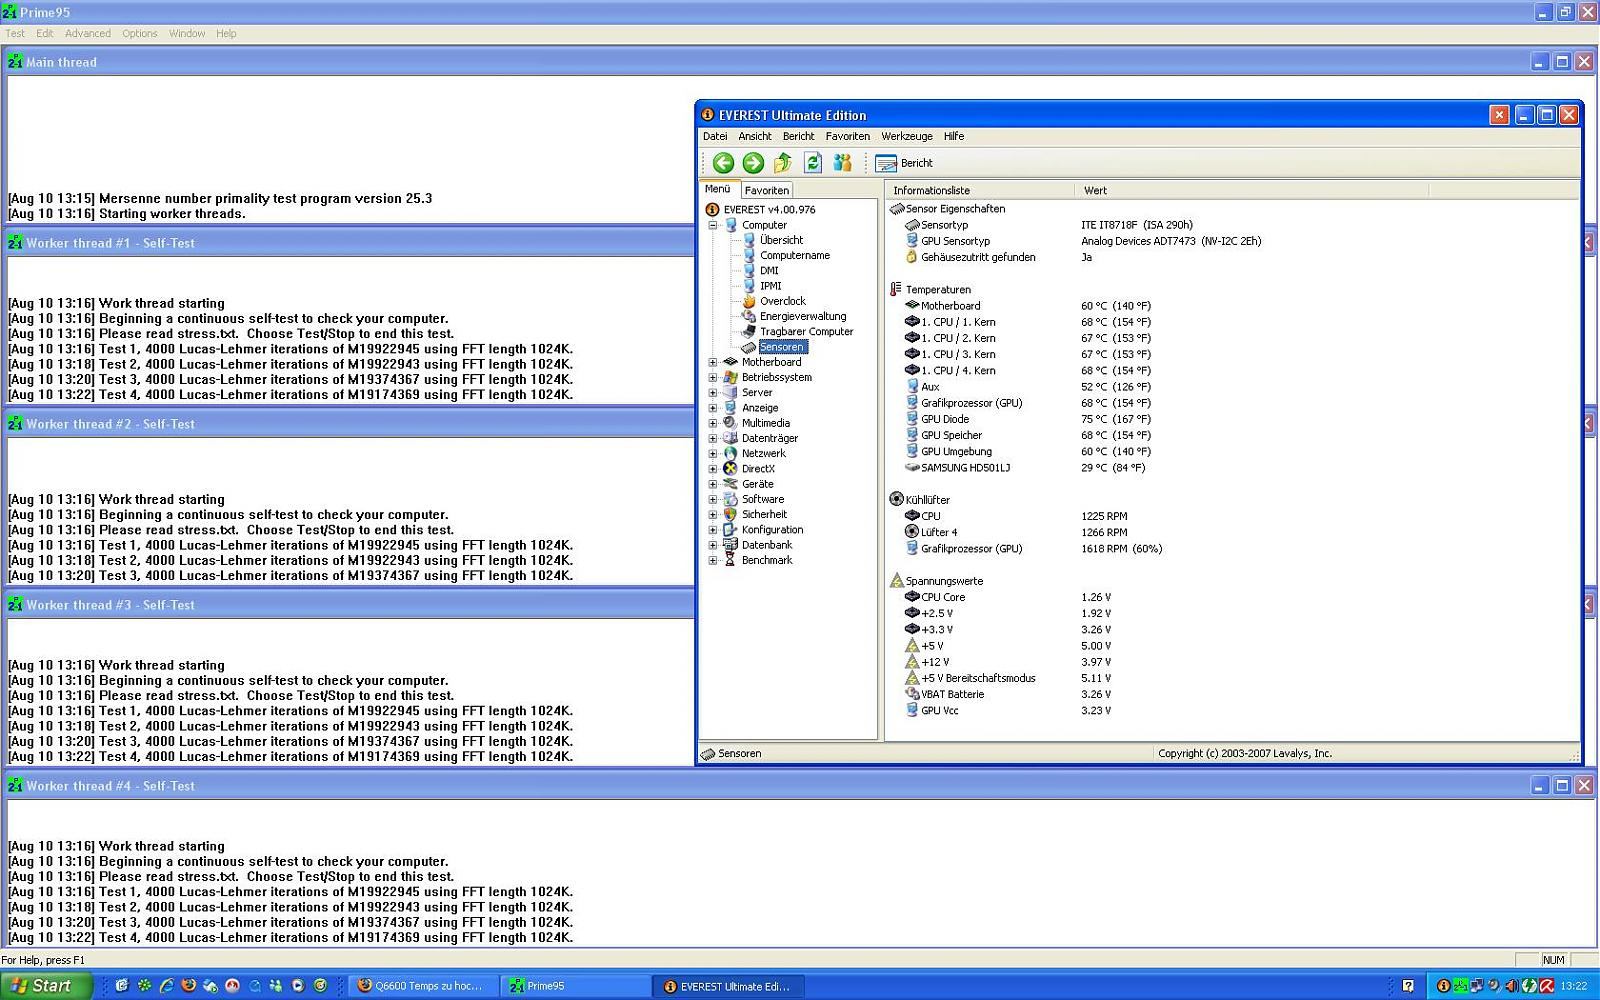This screenshot has height=1000, width=1600.
Task: Click the folder up-level icon in EVEREST toolbar
Action: [783, 163]
